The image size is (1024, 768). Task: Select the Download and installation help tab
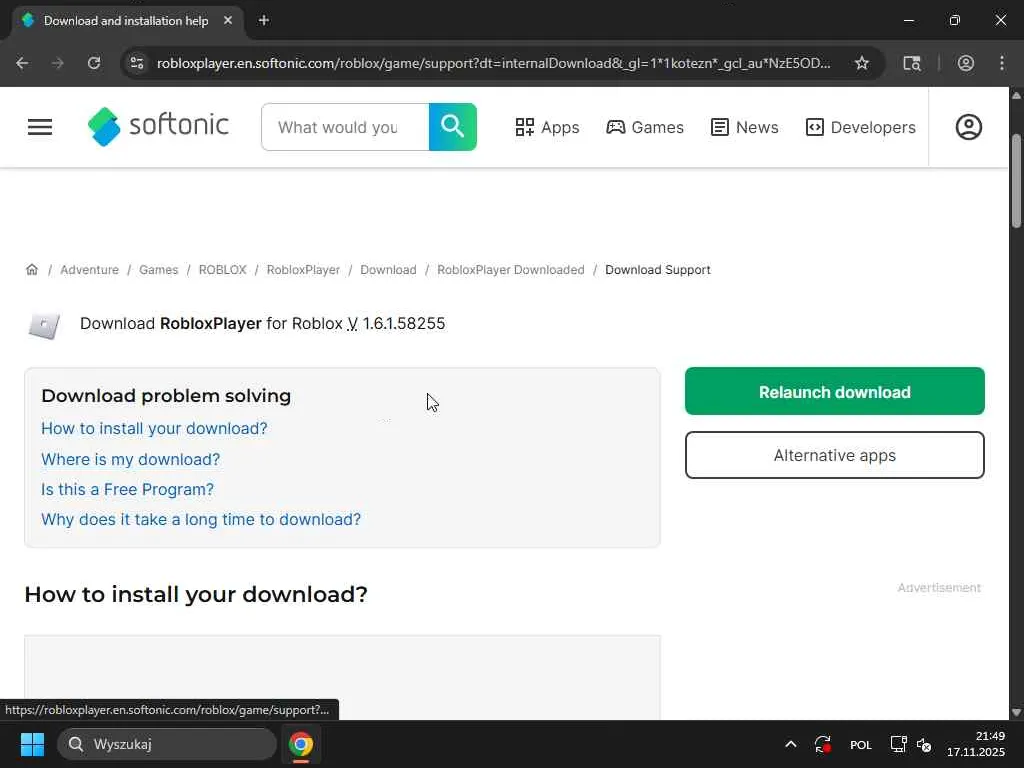(126, 21)
